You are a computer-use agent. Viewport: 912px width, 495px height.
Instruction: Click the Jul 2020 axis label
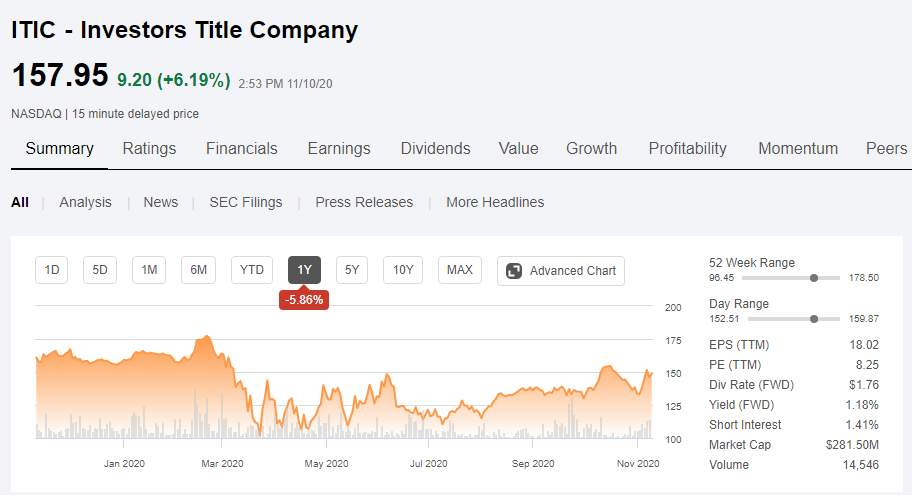429,464
